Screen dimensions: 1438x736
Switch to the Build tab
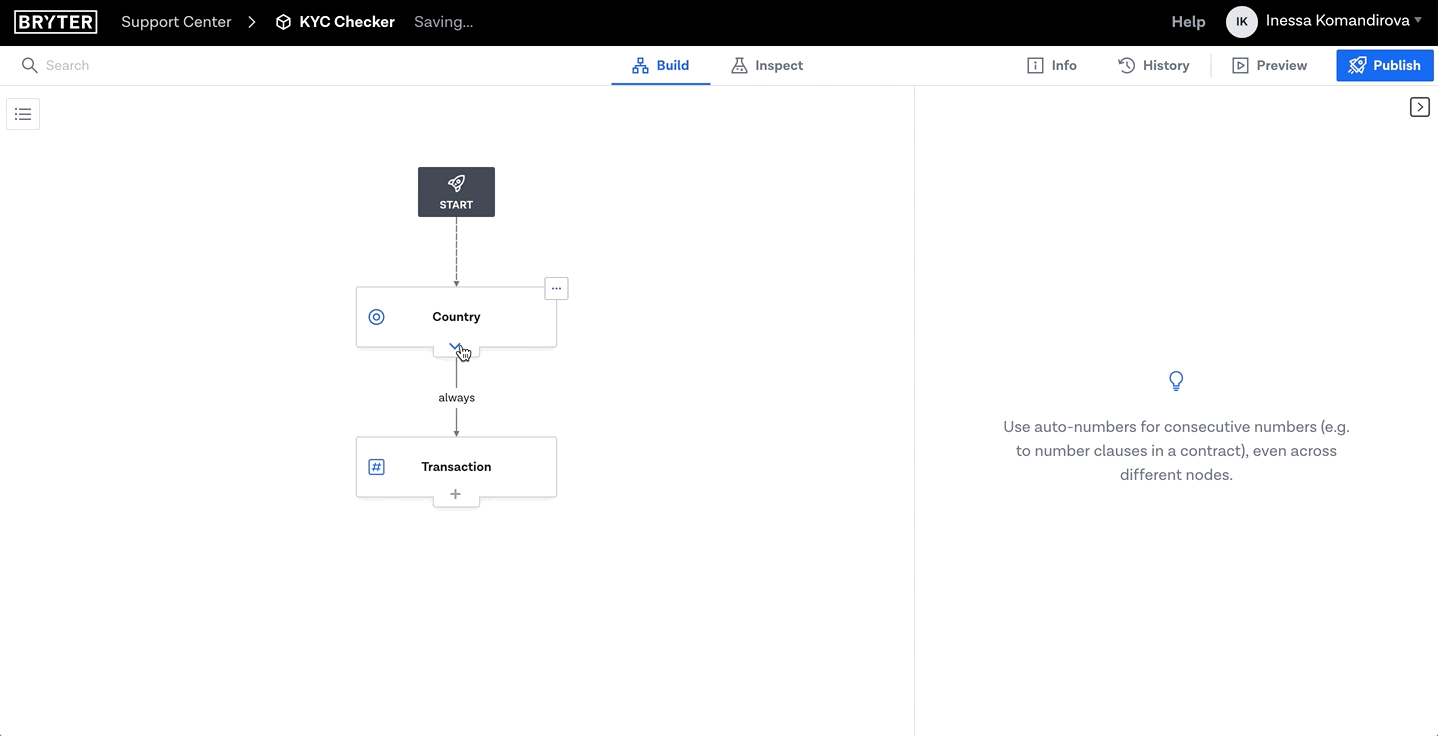[661, 65]
